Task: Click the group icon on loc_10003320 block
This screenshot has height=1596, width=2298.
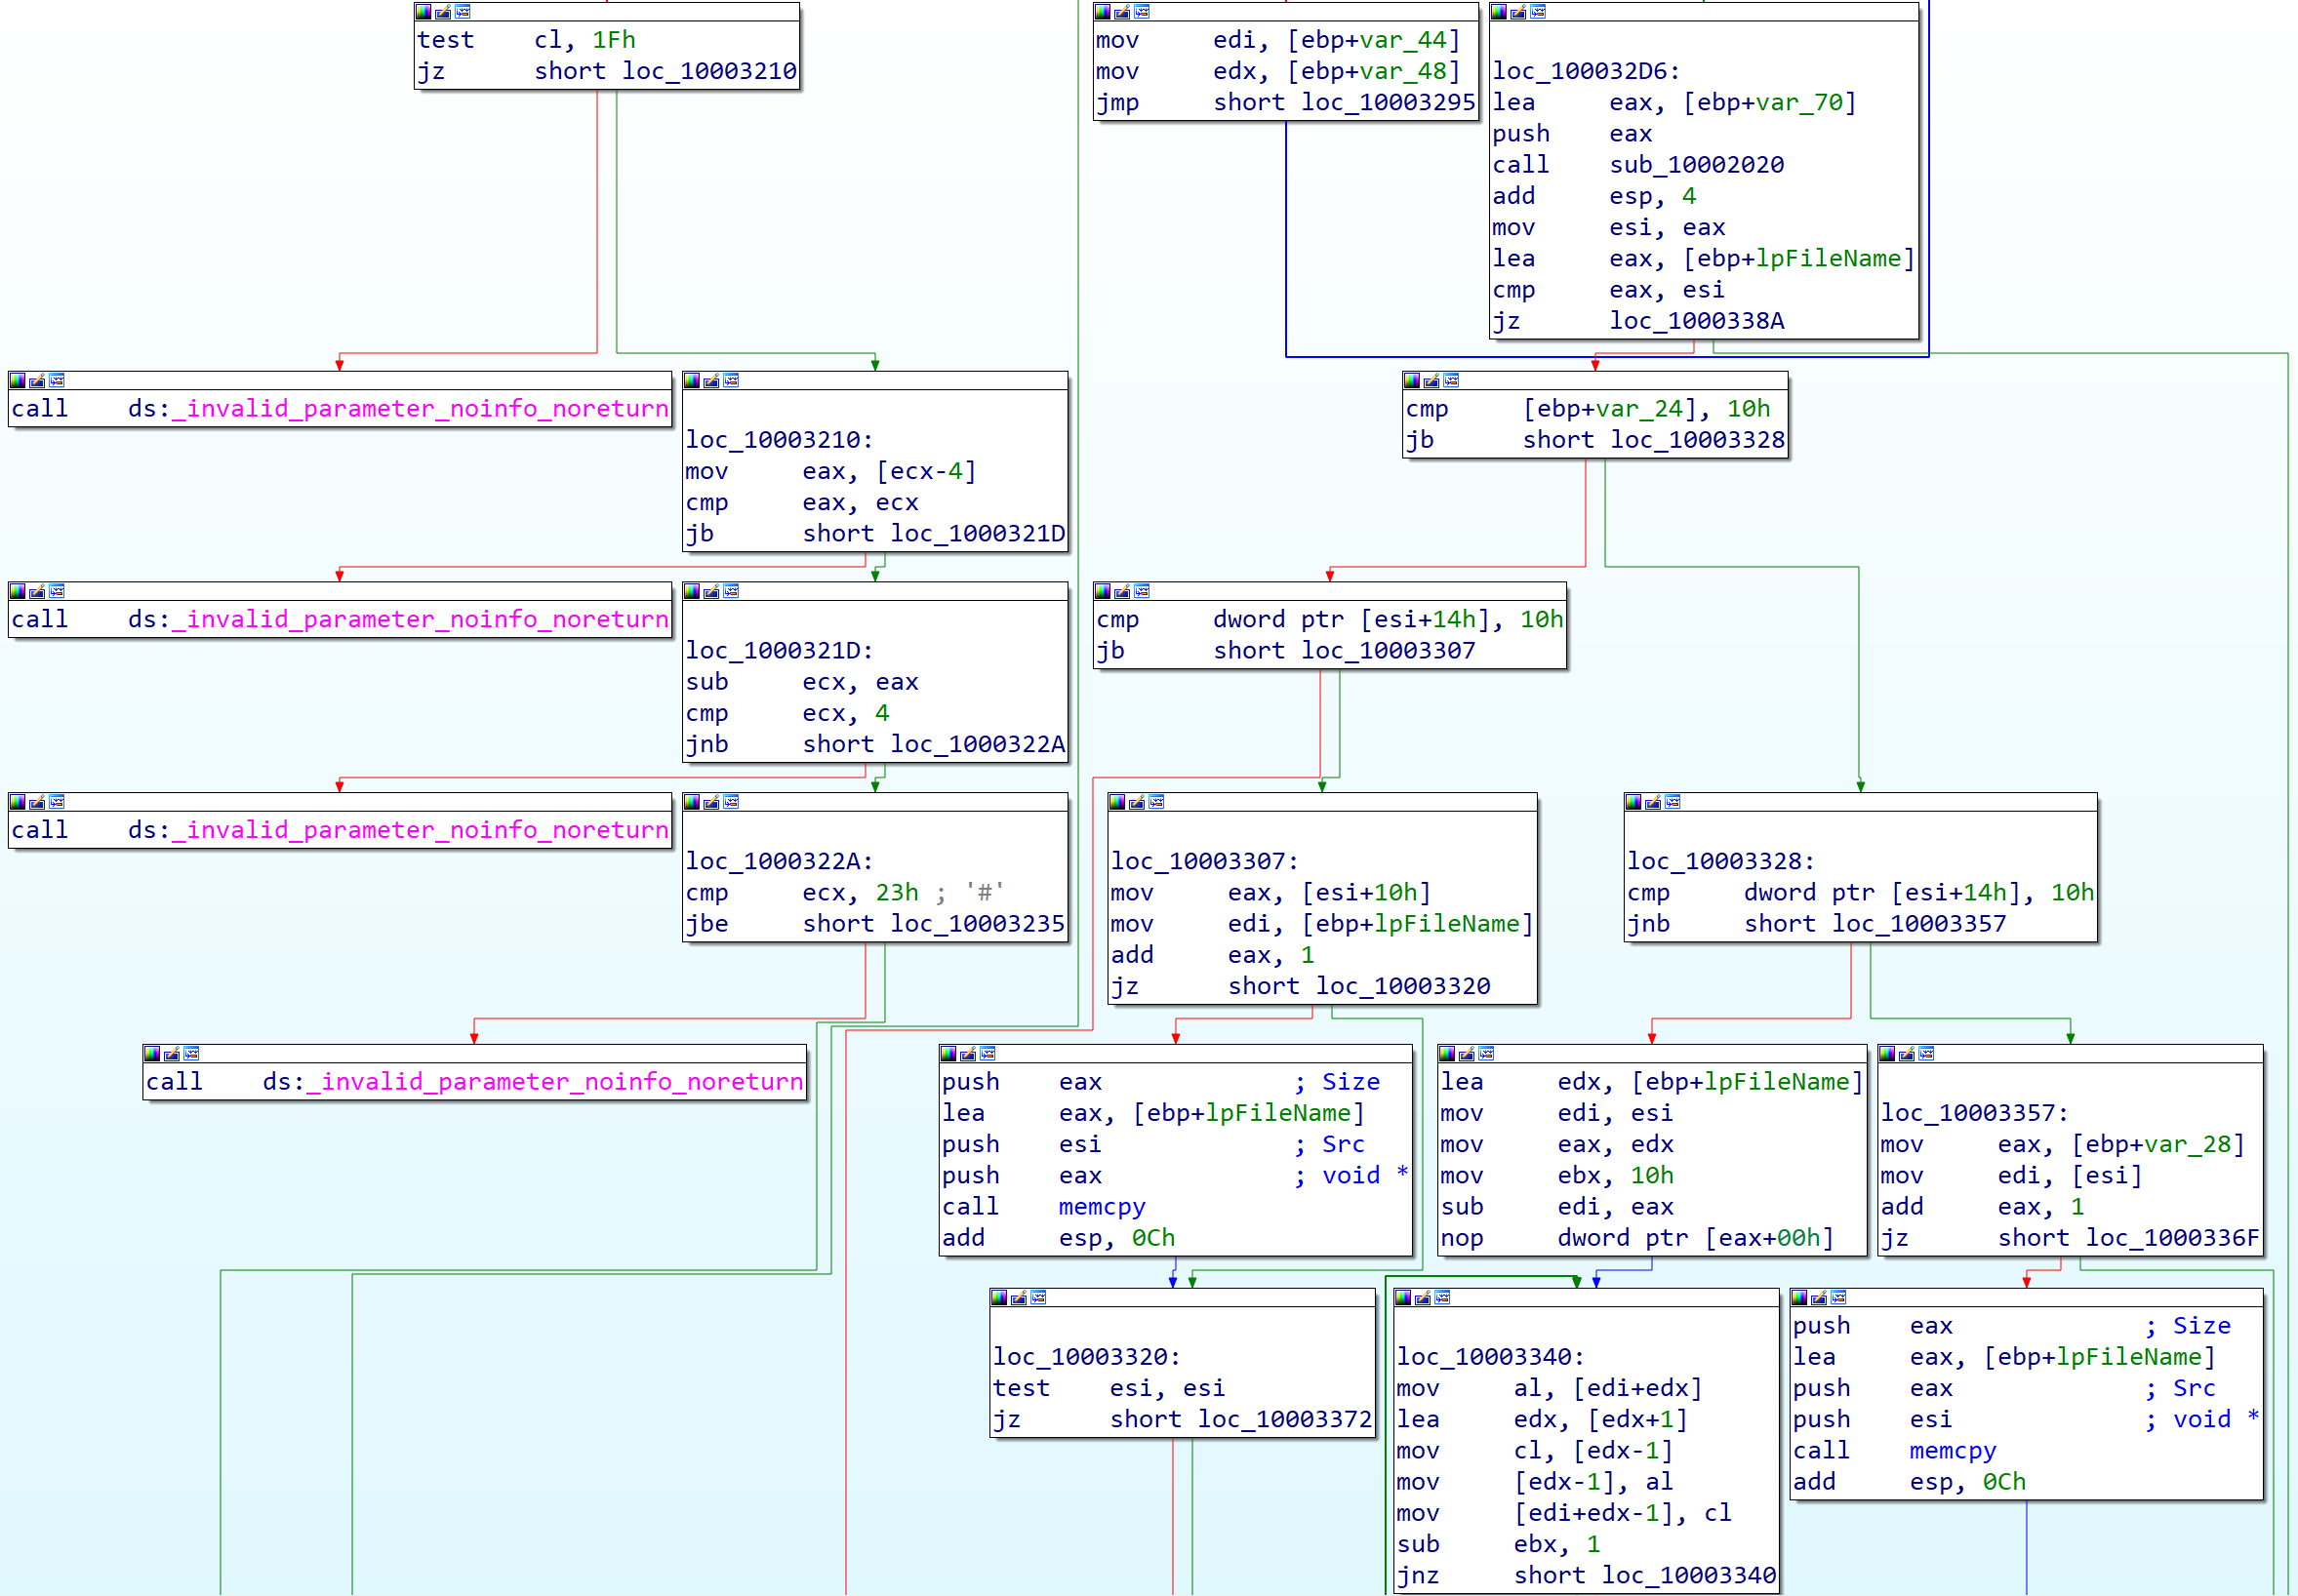Action: [1038, 1298]
